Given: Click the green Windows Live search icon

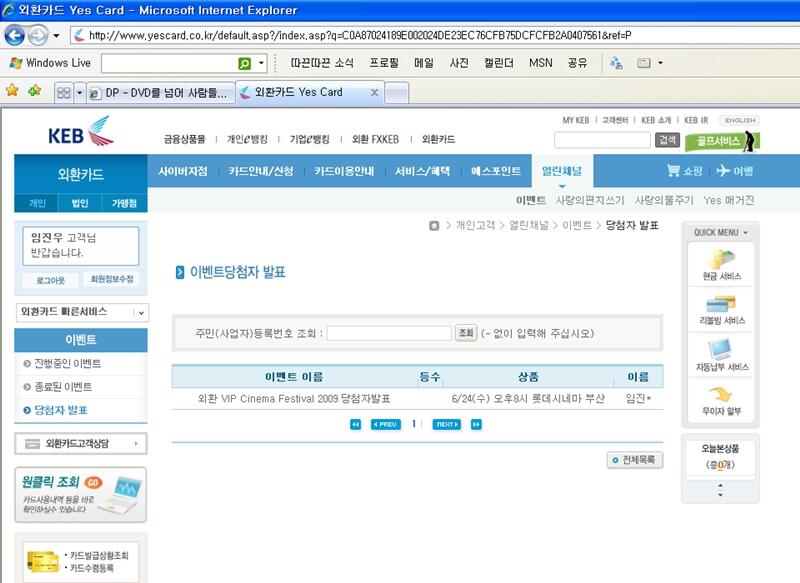Looking at the screenshot, I should (245, 63).
